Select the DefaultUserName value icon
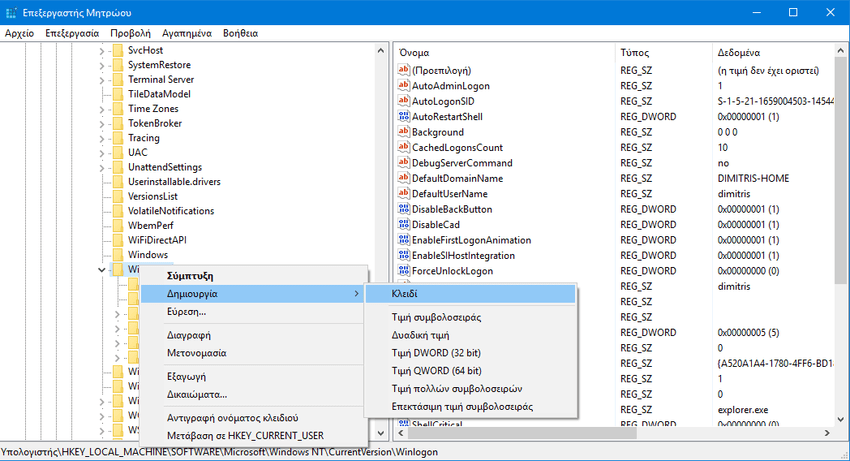 coord(404,194)
